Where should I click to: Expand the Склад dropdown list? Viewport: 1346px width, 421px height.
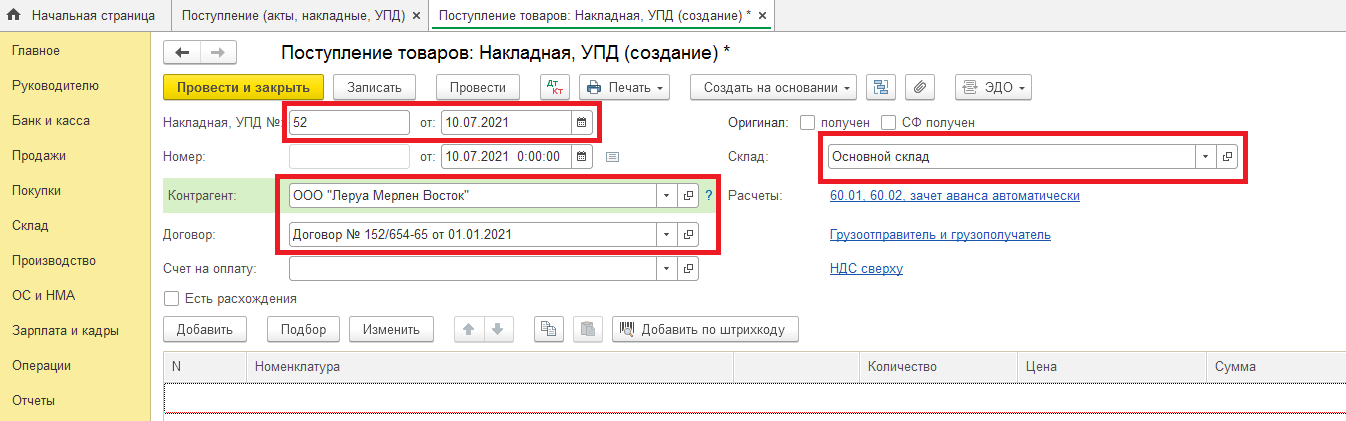(x=1206, y=157)
